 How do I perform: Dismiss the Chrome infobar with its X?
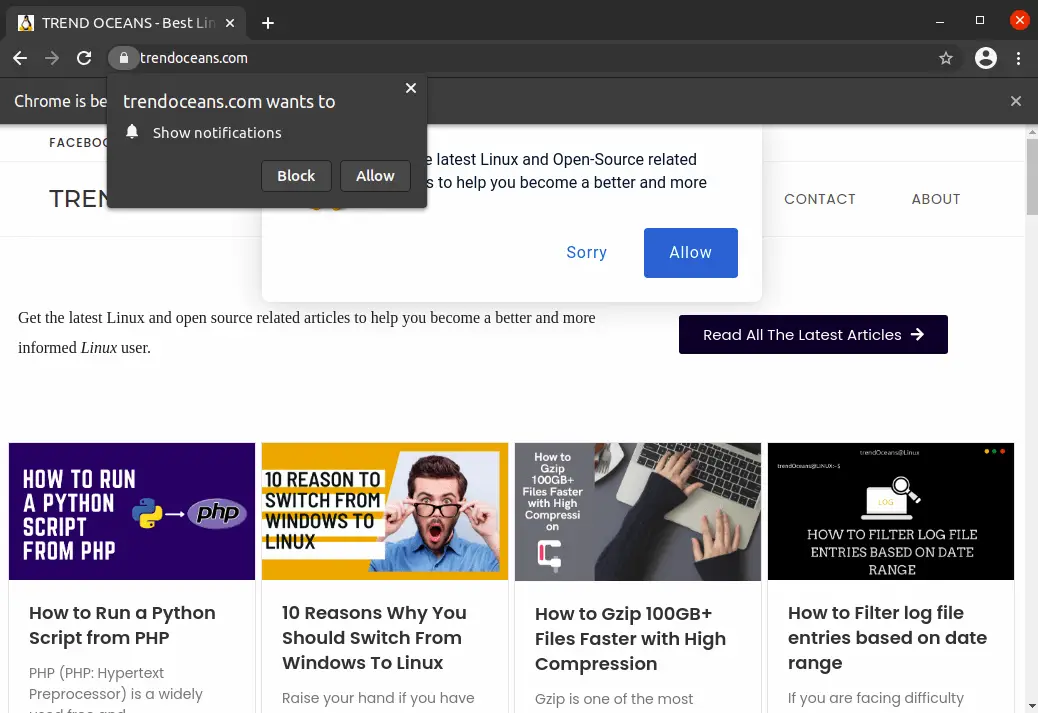click(1015, 101)
